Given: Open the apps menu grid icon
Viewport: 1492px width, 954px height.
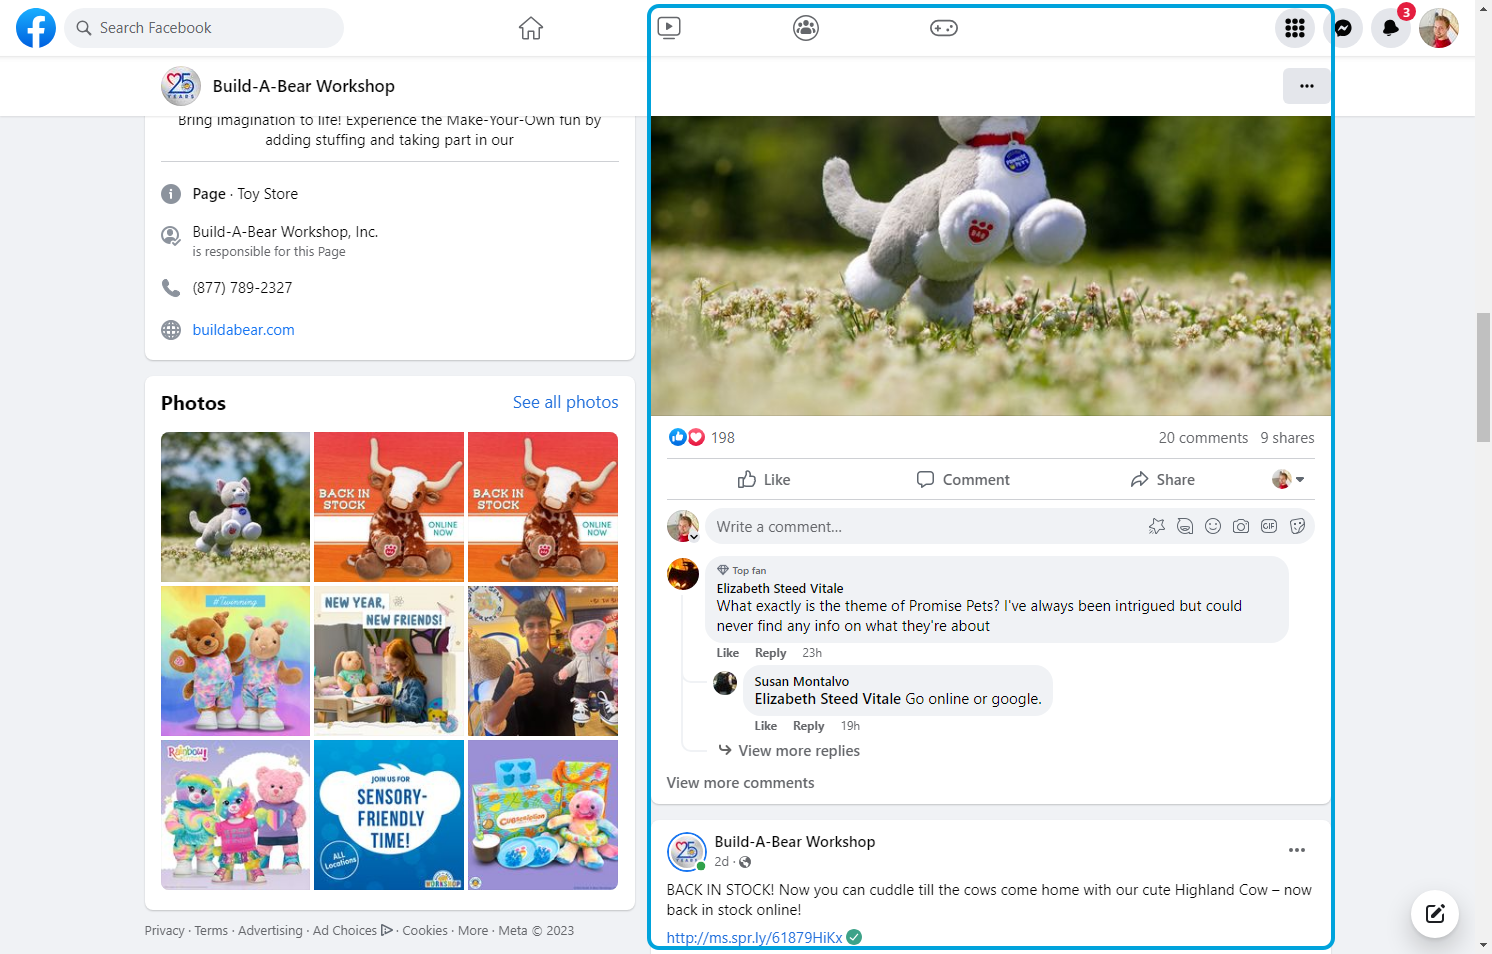Looking at the screenshot, I should pyautogui.click(x=1295, y=28).
